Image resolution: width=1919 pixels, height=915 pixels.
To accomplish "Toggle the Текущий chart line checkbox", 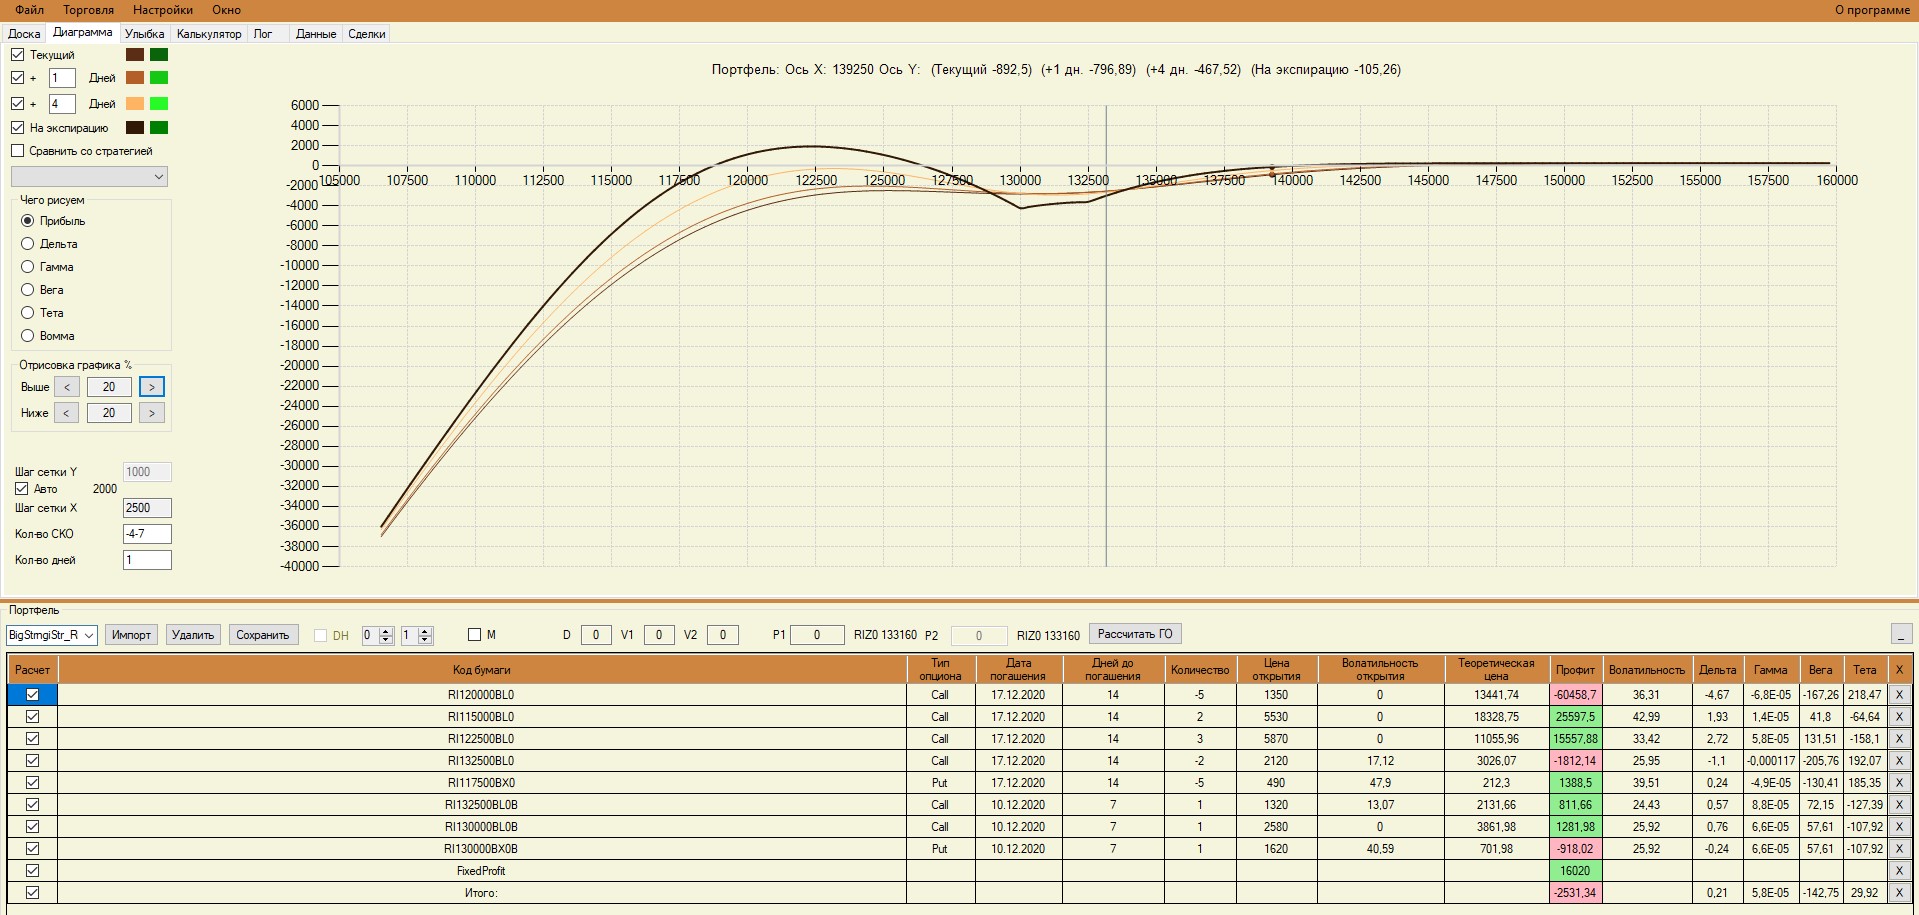I will (18, 55).
